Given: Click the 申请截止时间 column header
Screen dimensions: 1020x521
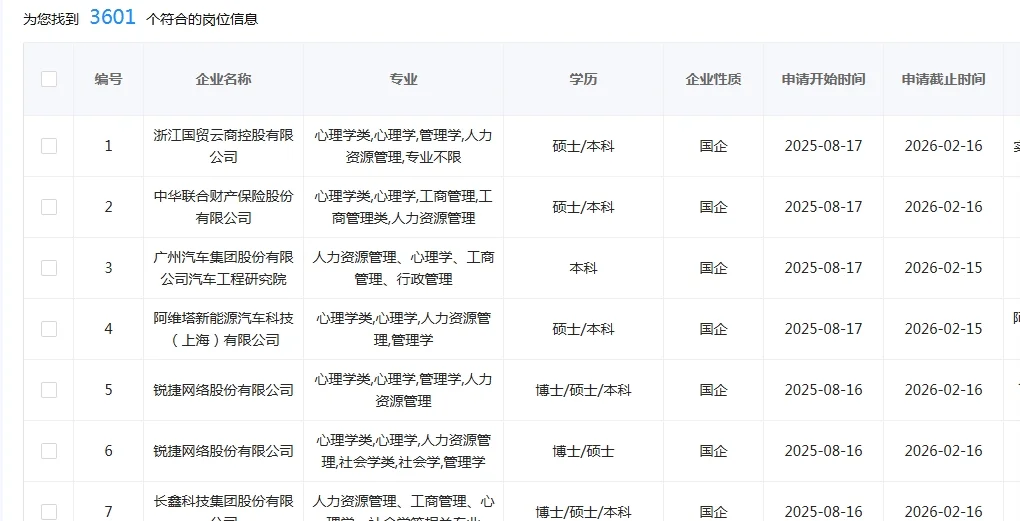Looking at the screenshot, I should (943, 79).
